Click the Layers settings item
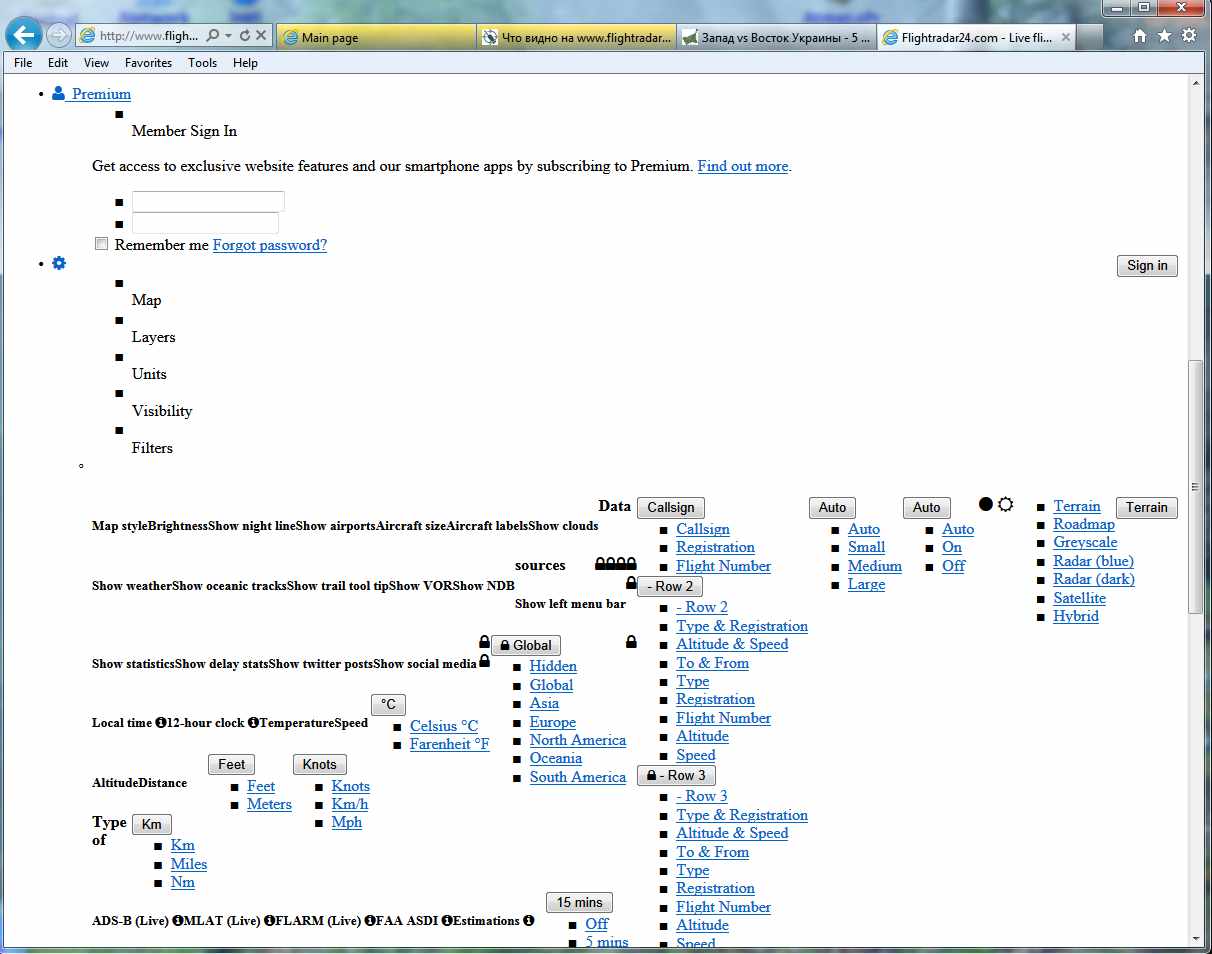Viewport: 1212px width, 954px height. 154,337
